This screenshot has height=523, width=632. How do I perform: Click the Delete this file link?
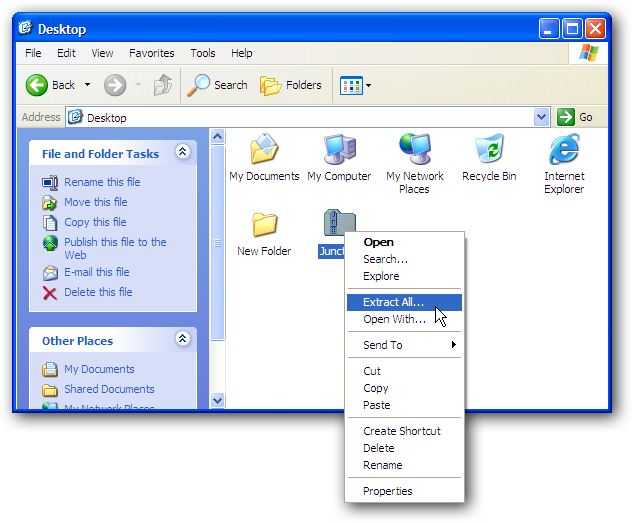(98, 292)
